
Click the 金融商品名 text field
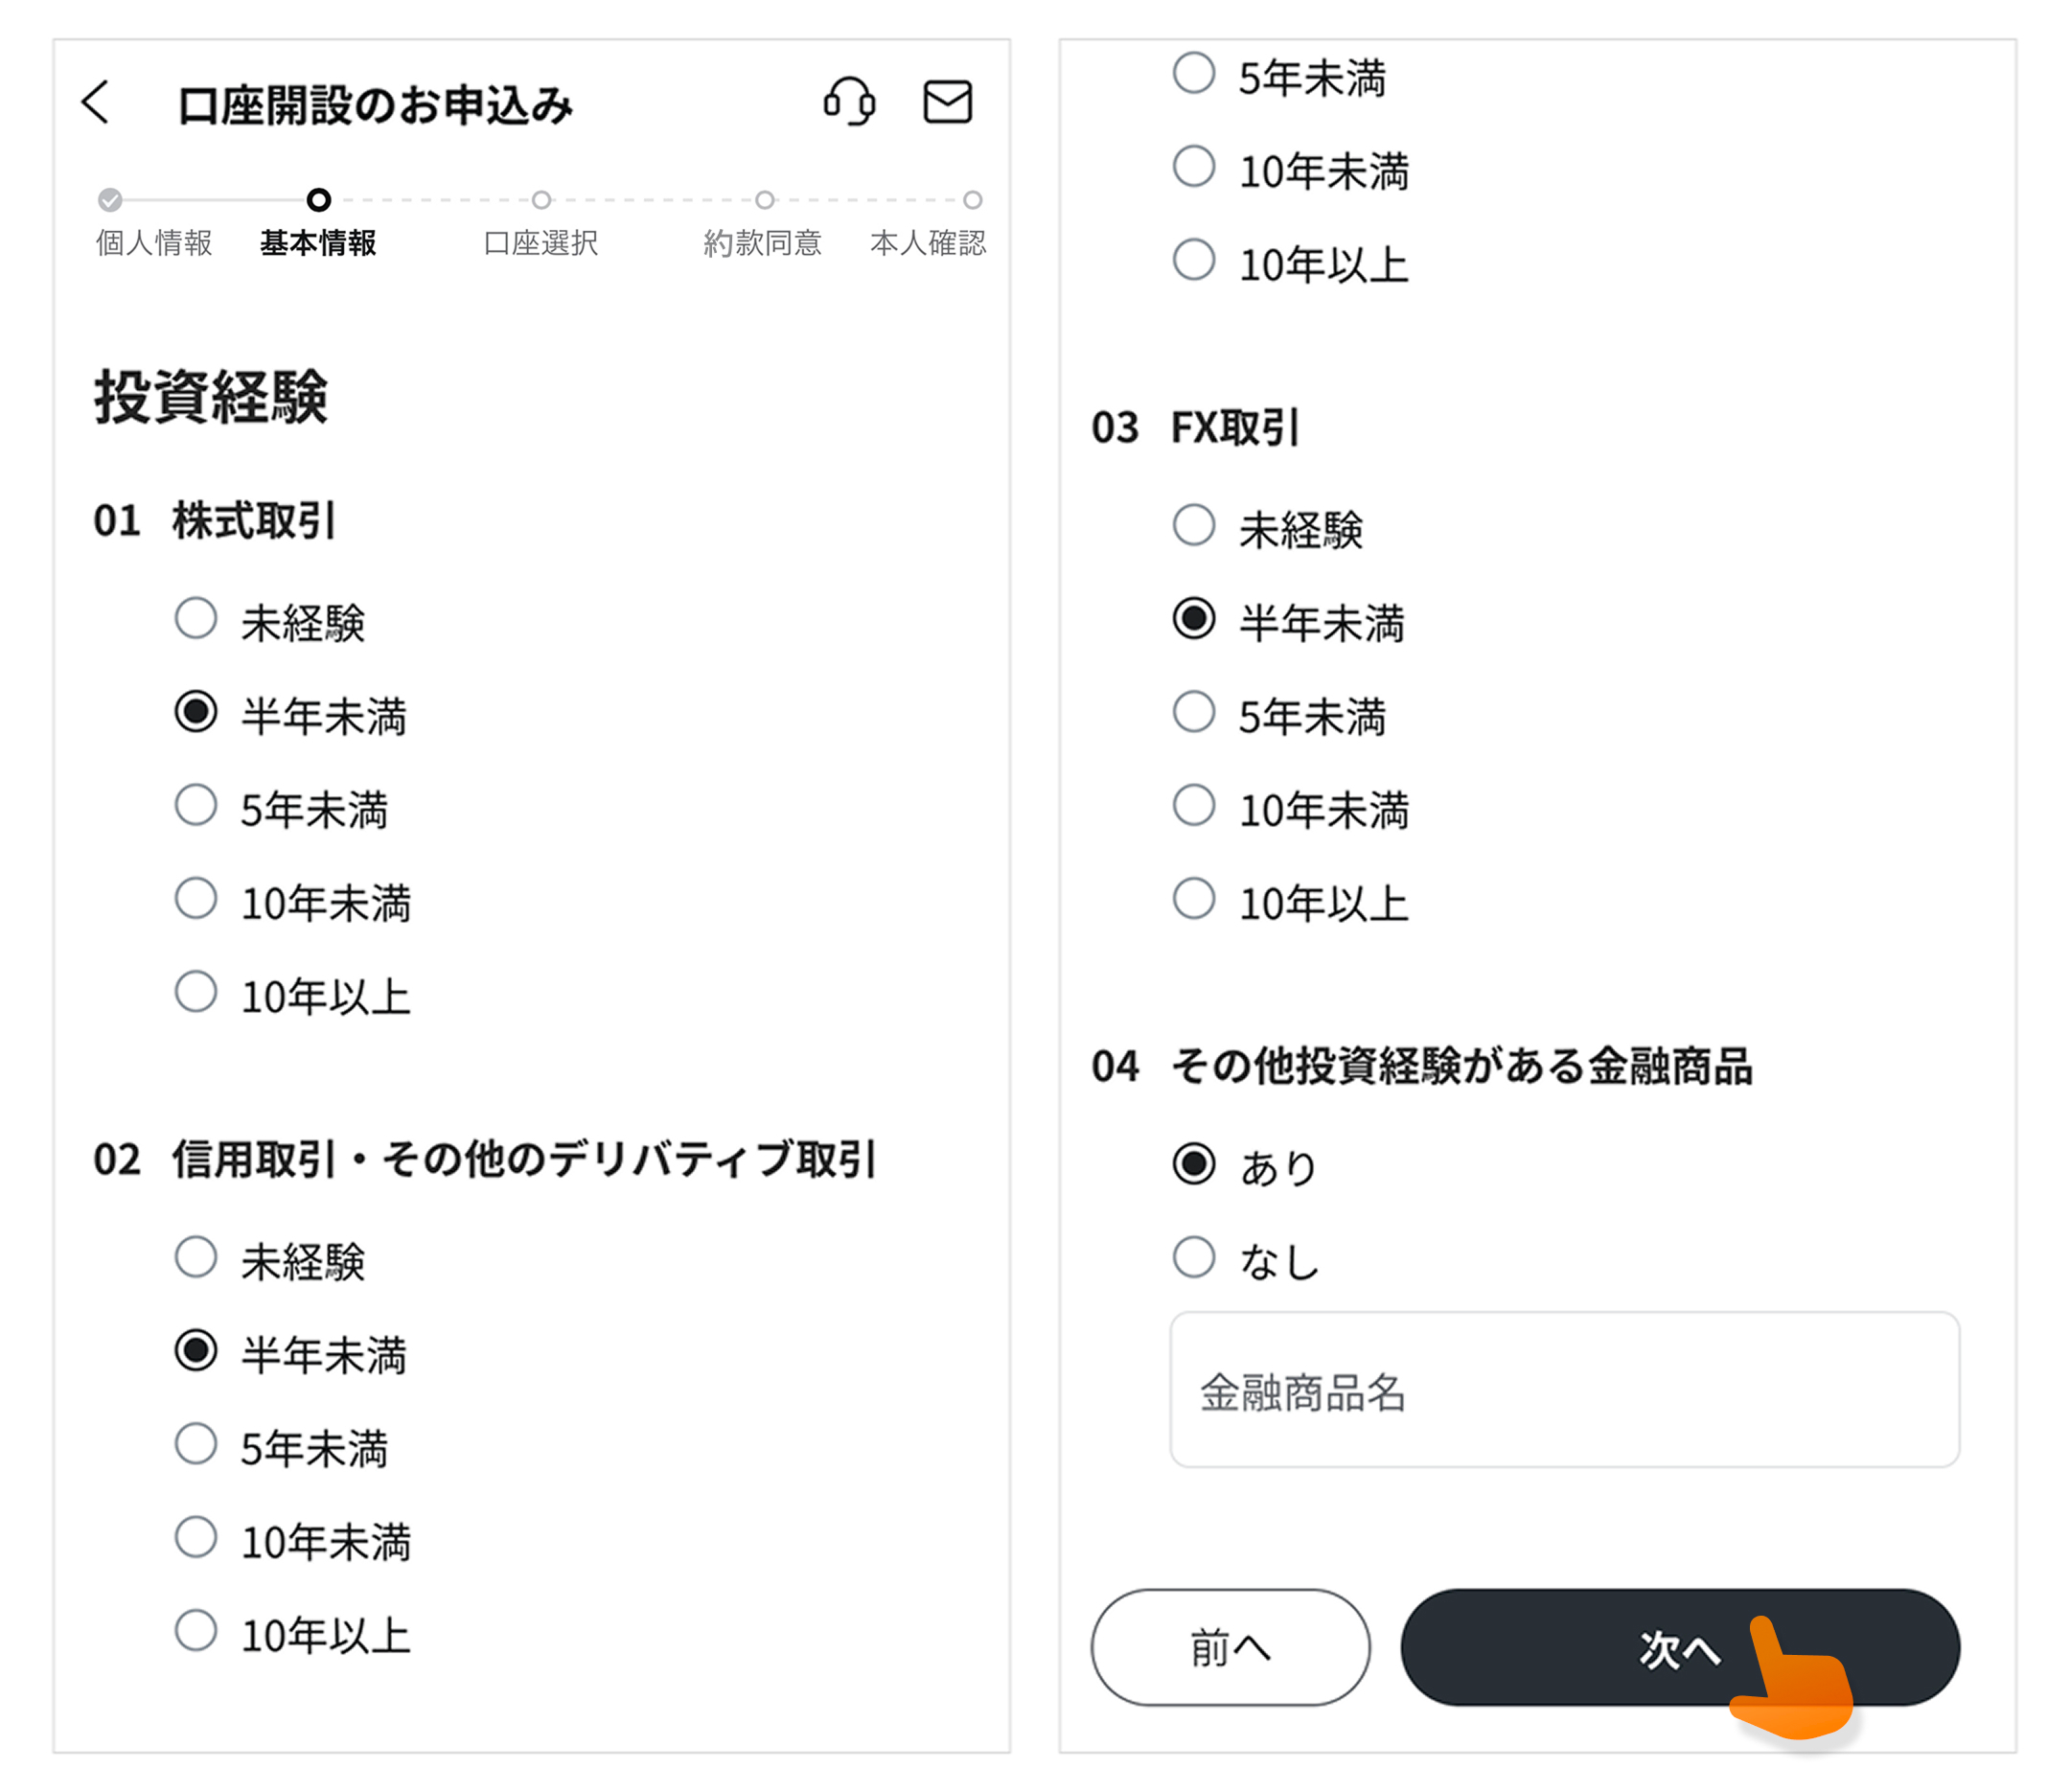click(1564, 1390)
